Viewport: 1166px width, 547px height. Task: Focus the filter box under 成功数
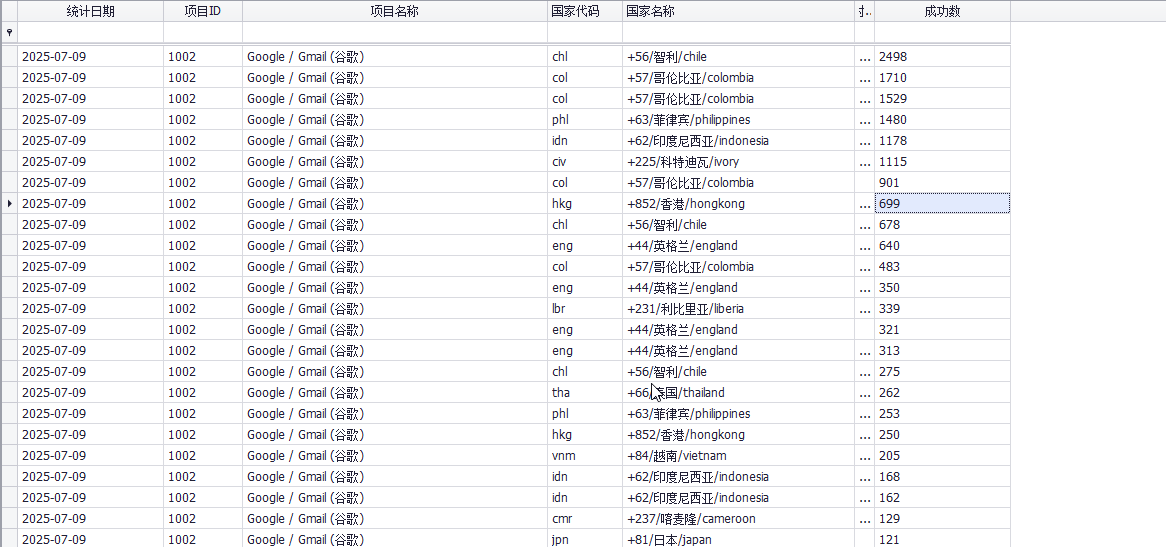tap(942, 33)
